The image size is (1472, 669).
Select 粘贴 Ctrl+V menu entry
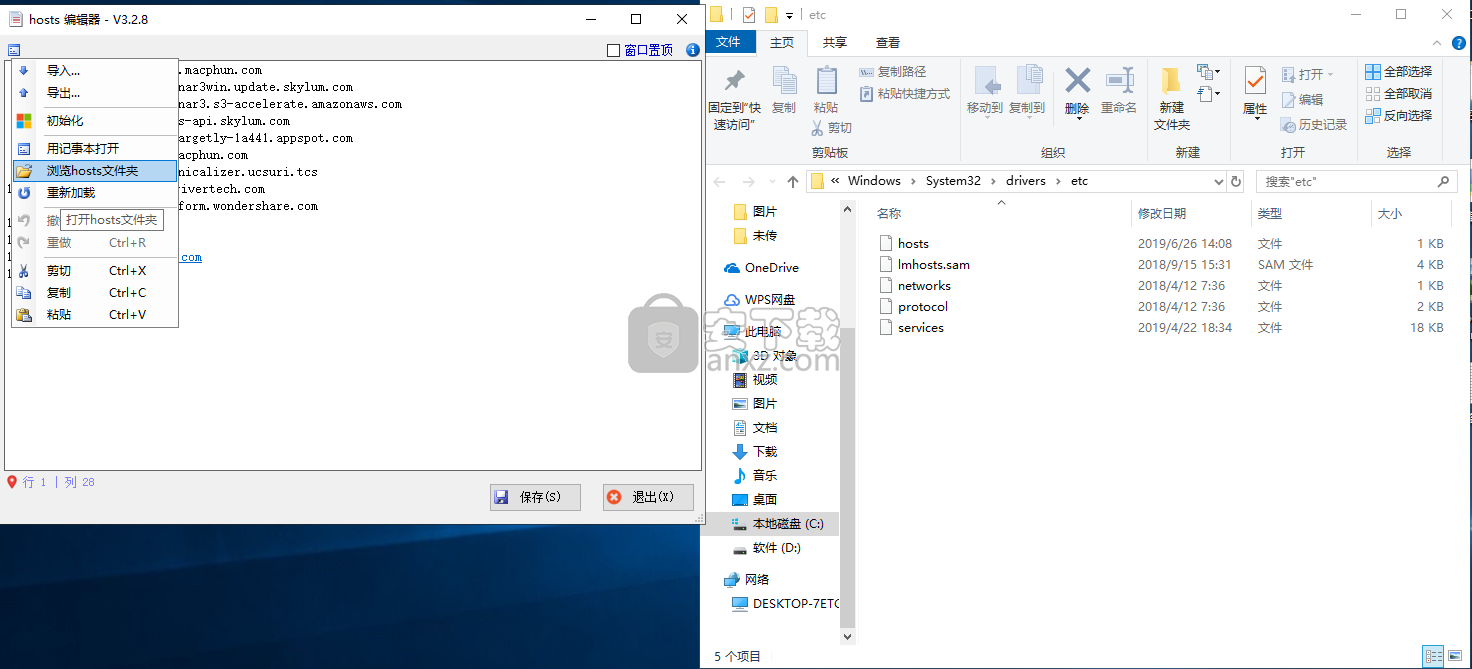pos(95,315)
